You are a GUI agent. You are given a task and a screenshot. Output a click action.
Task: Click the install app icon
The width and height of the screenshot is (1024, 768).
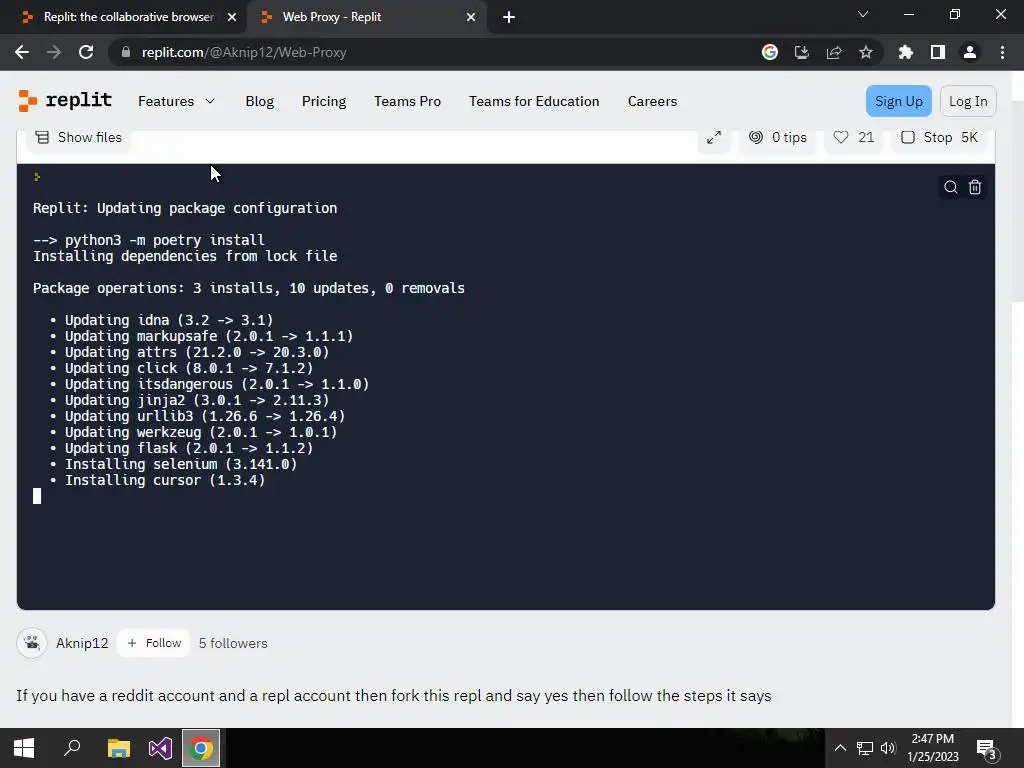[802, 52]
